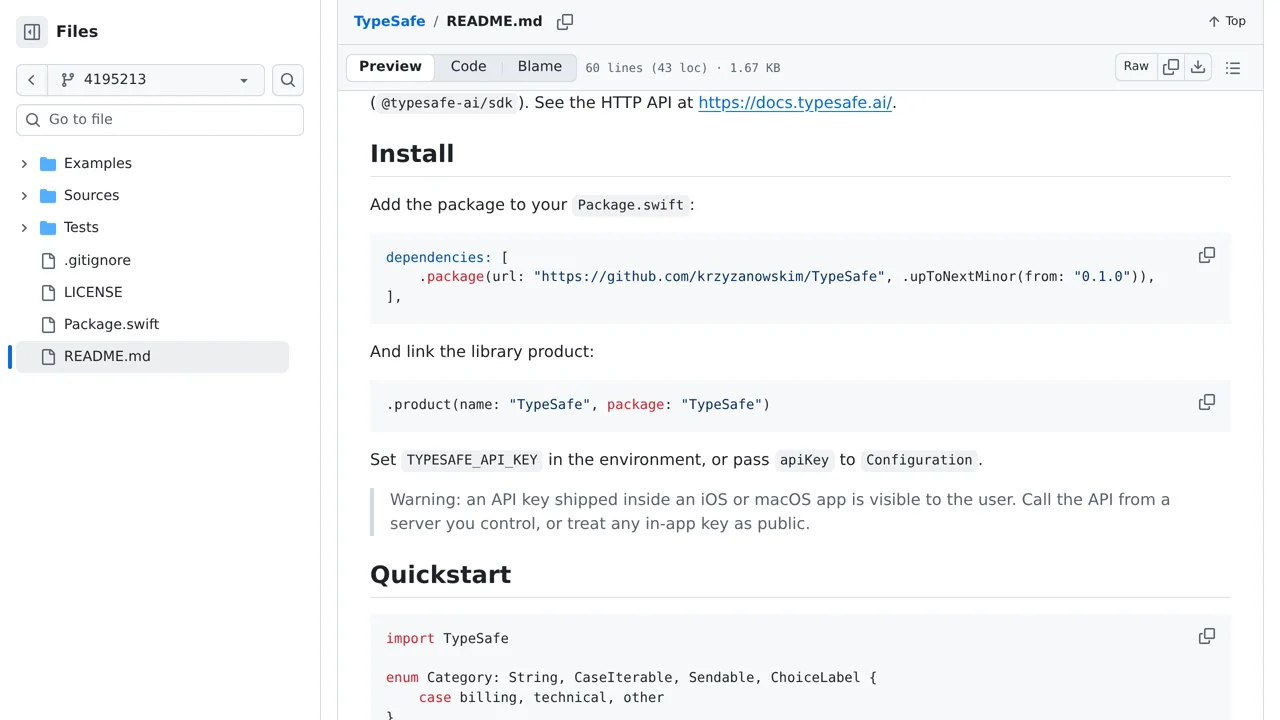Expand the Tests folder chevron

(x=24, y=227)
